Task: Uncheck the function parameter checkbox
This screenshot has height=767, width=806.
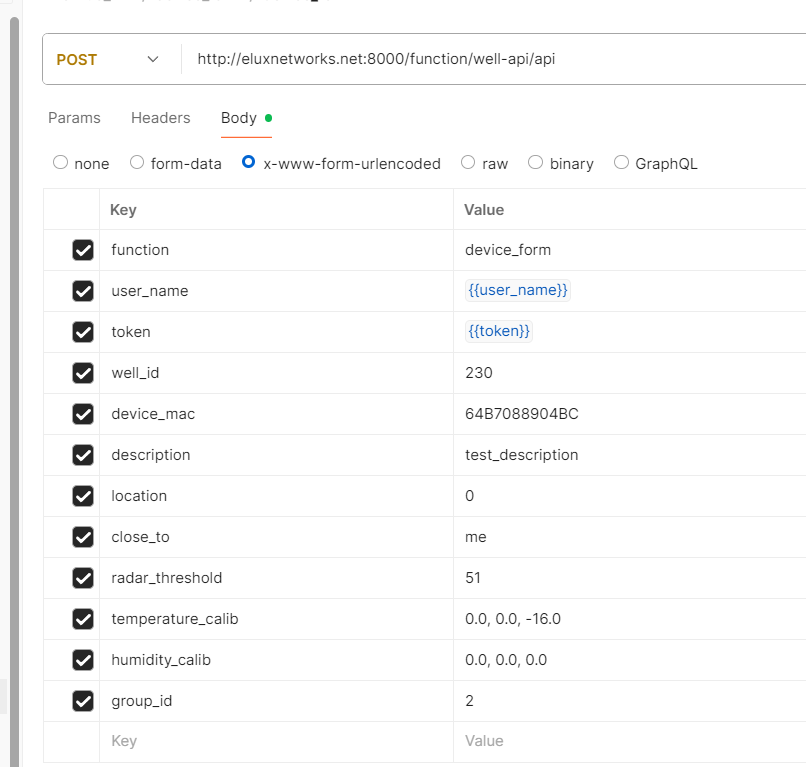Action: (83, 250)
